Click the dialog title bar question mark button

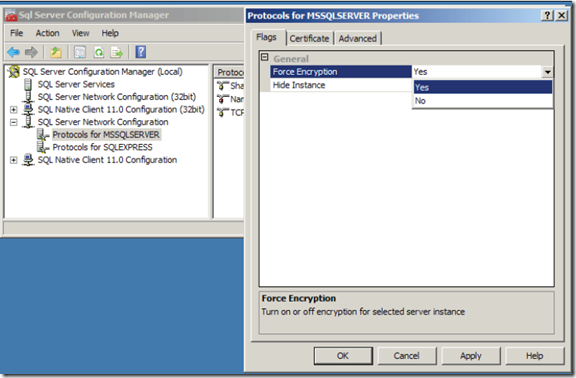(547, 15)
